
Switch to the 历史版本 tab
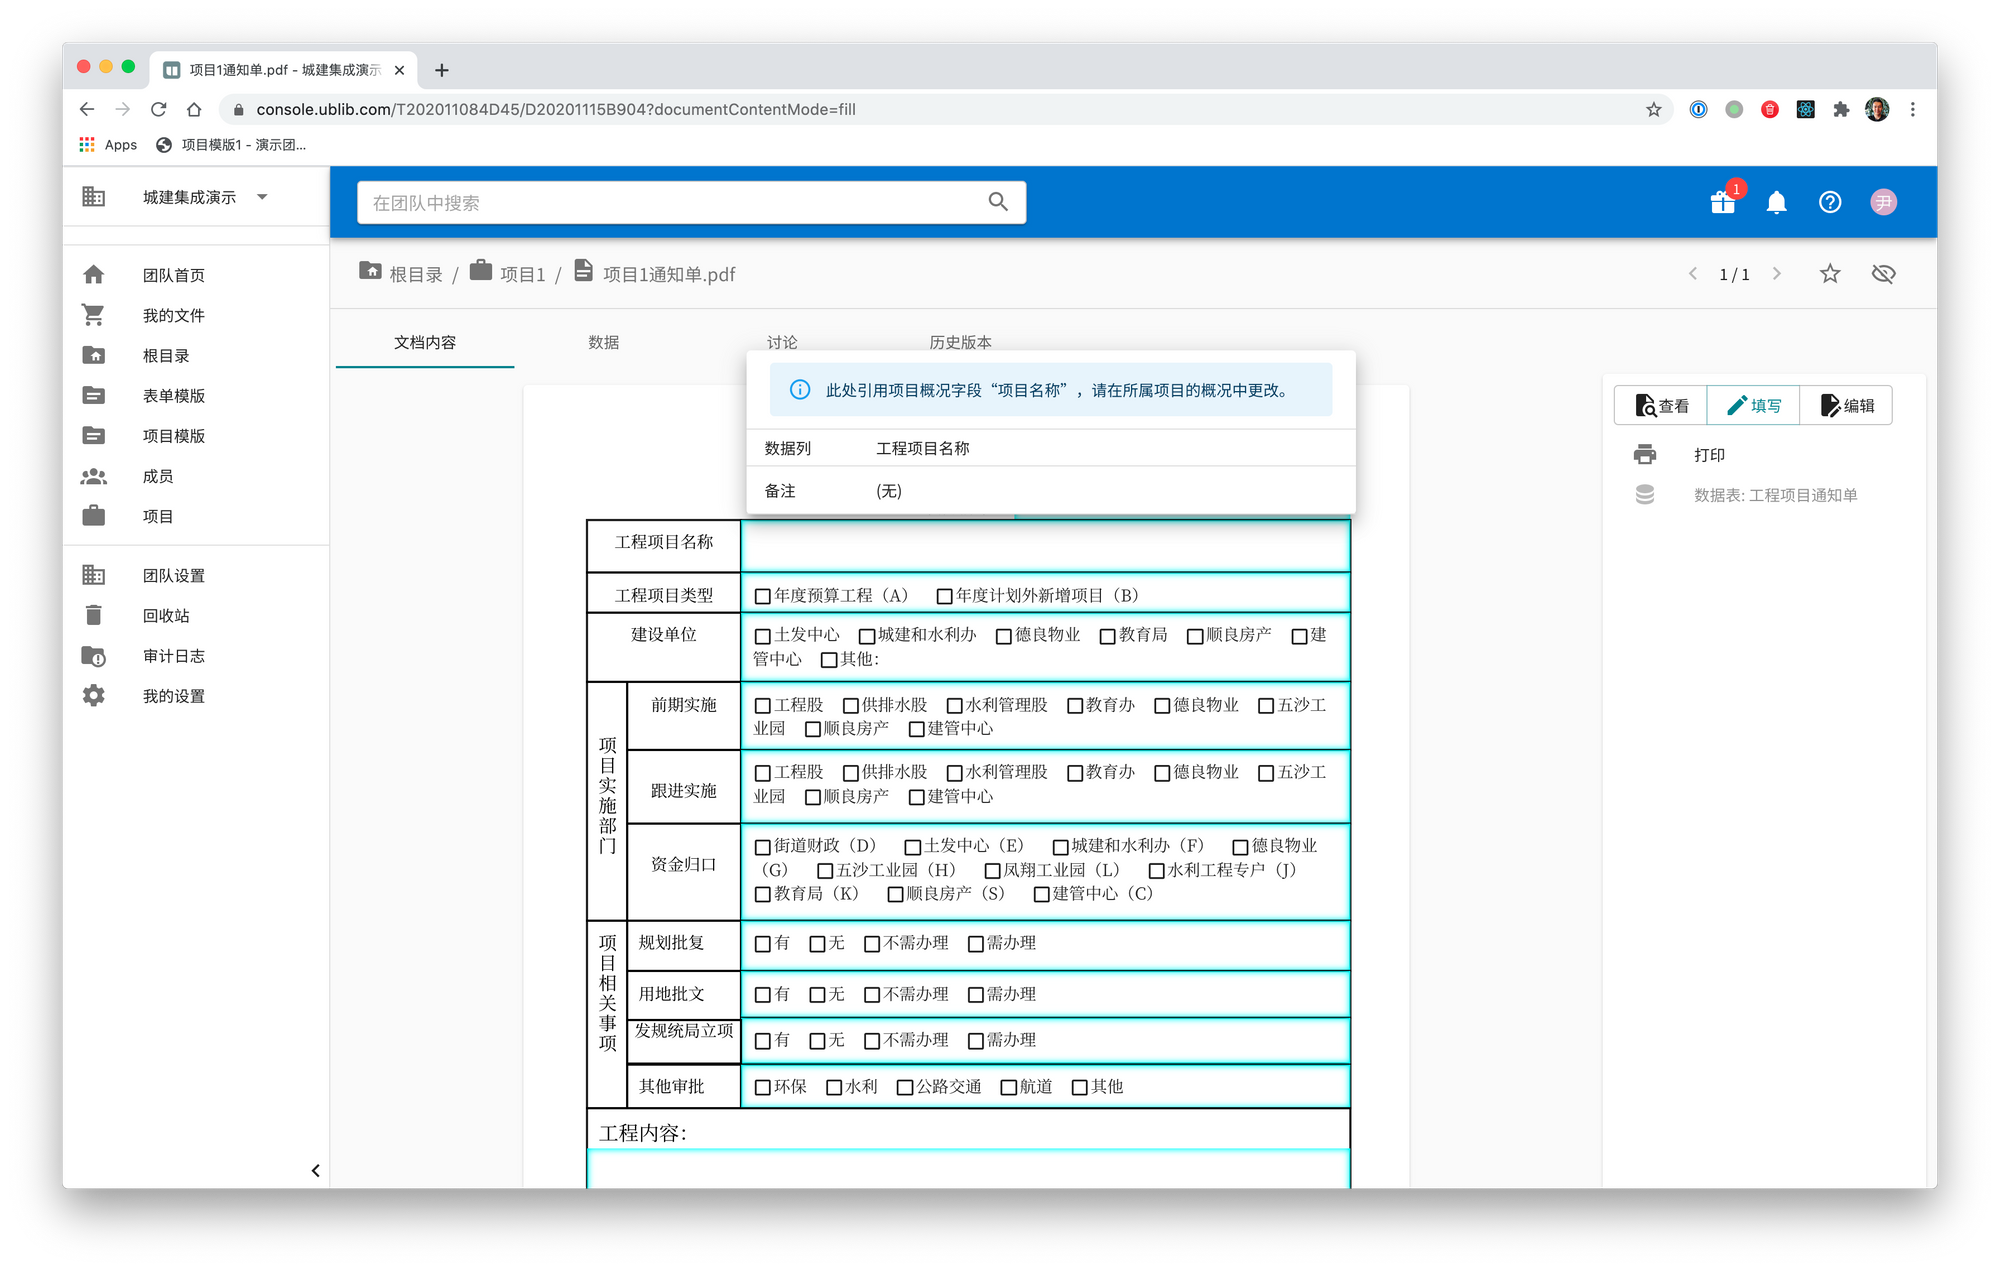[960, 342]
